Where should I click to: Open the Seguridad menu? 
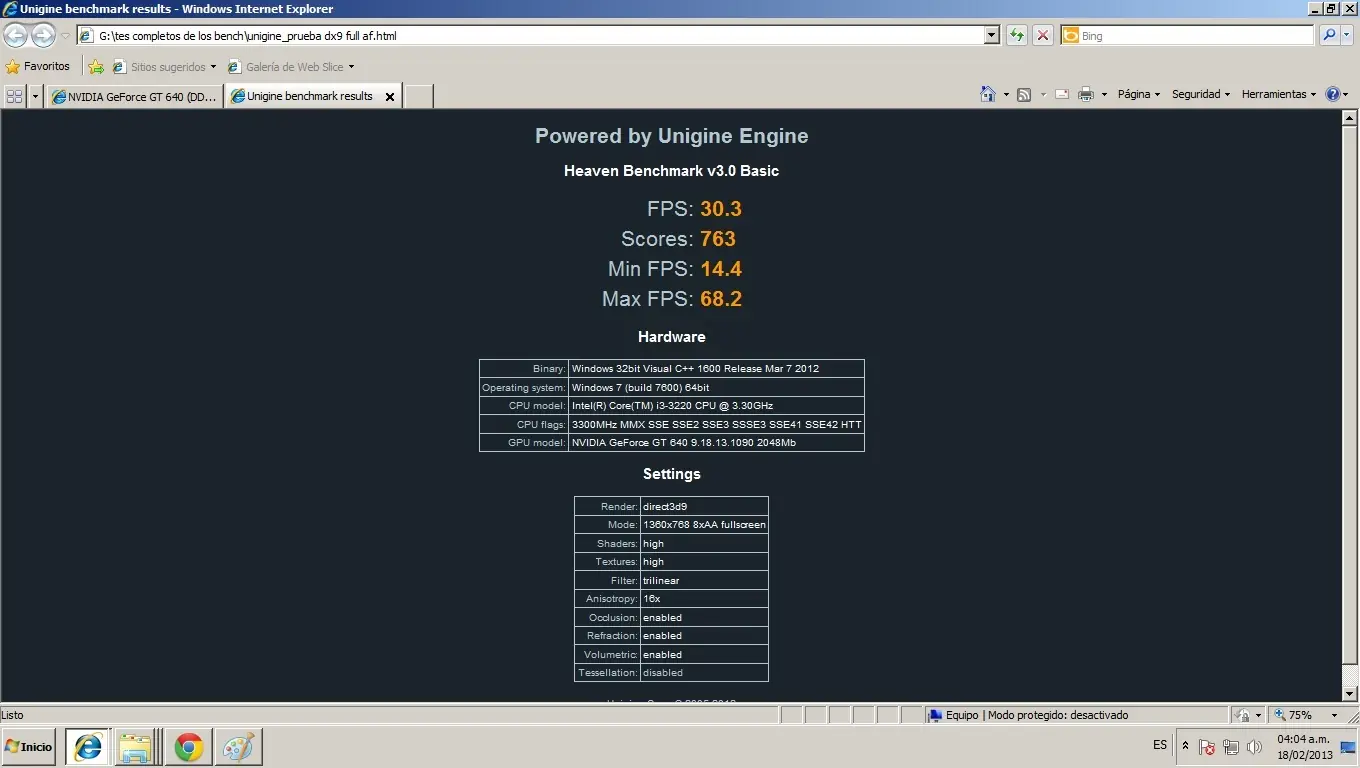click(1200, 94)
